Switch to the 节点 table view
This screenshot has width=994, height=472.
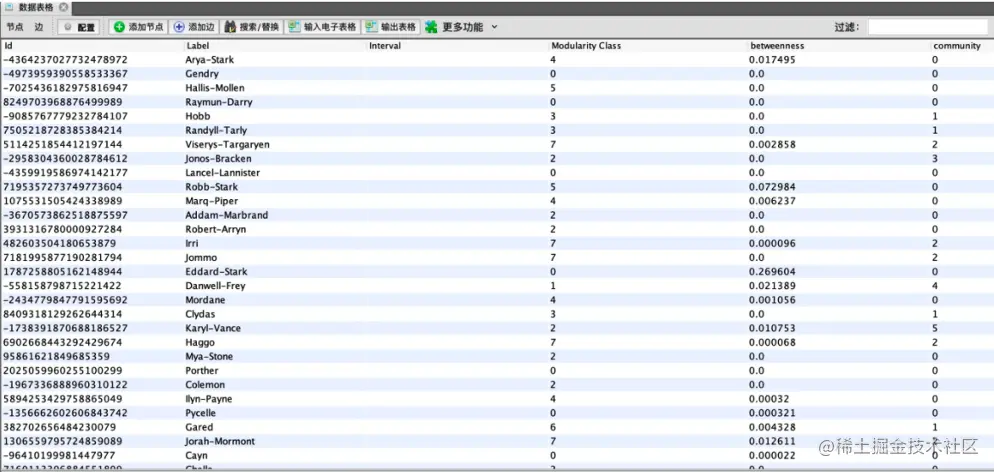[15, 27]
